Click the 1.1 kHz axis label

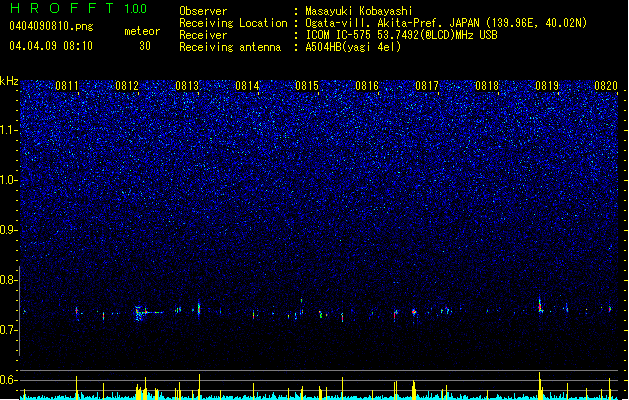tap(8, 130)
